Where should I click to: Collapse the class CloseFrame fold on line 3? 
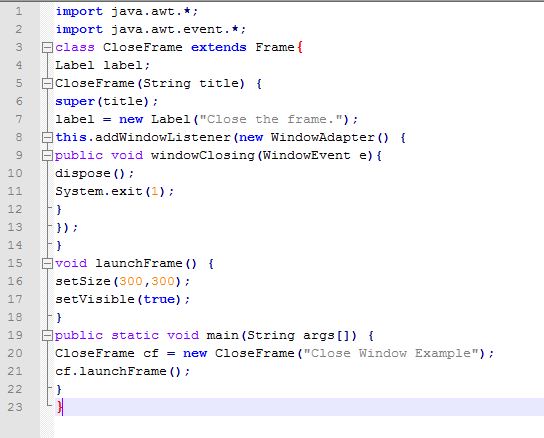[x=47, y=47]
